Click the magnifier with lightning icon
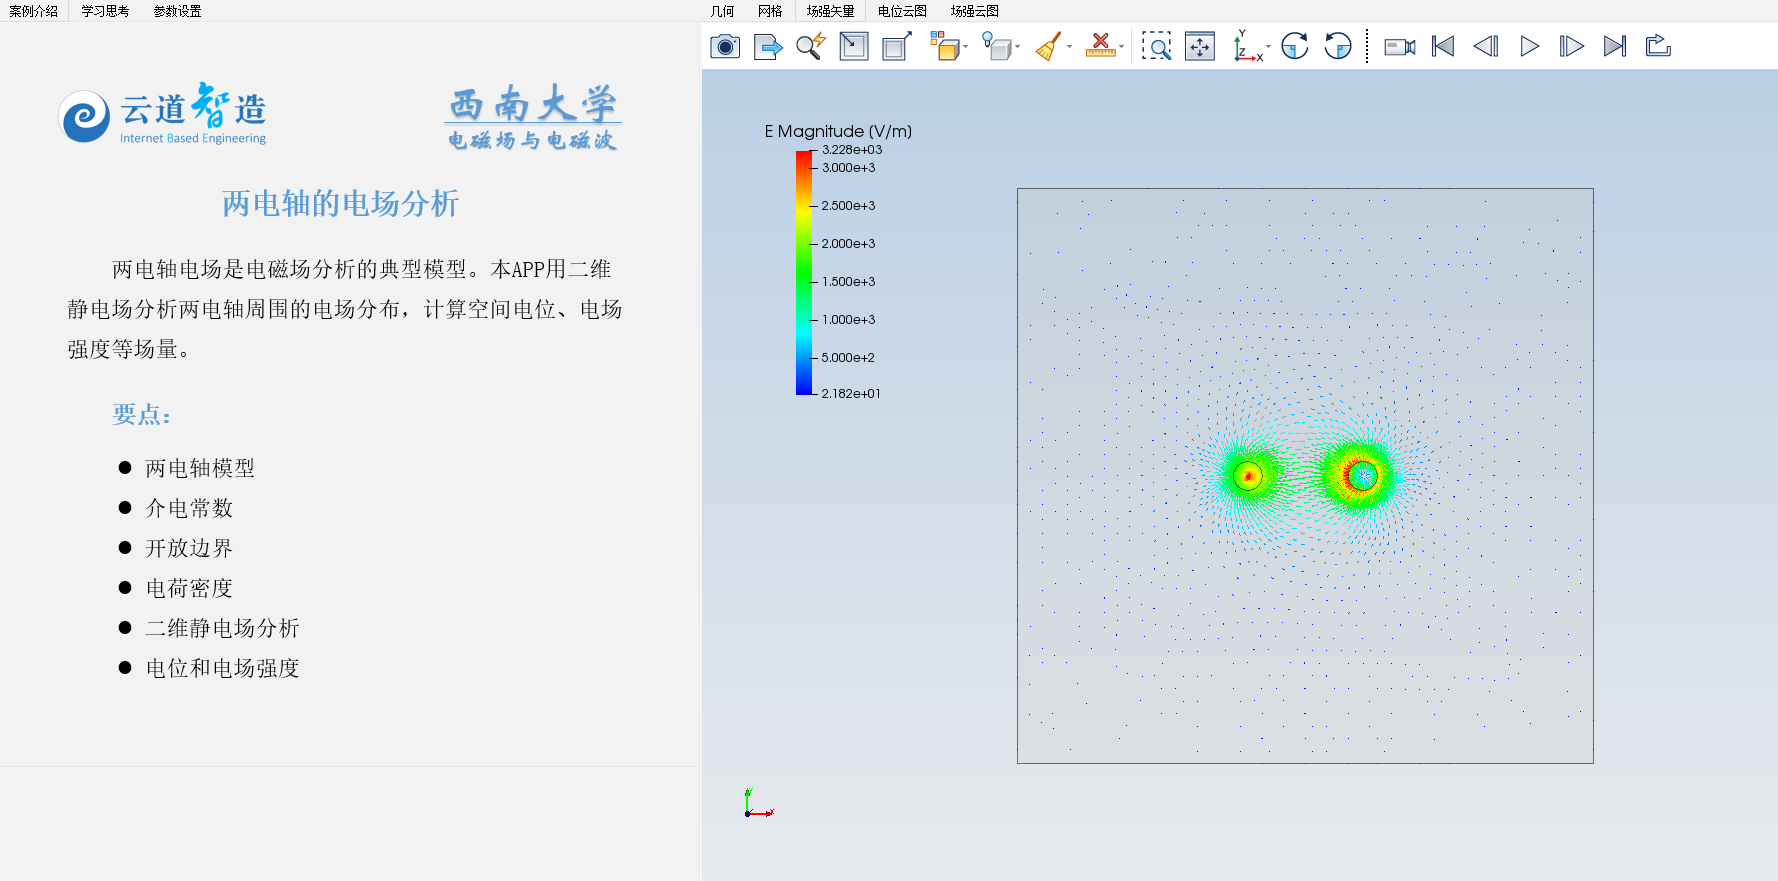 811,46
